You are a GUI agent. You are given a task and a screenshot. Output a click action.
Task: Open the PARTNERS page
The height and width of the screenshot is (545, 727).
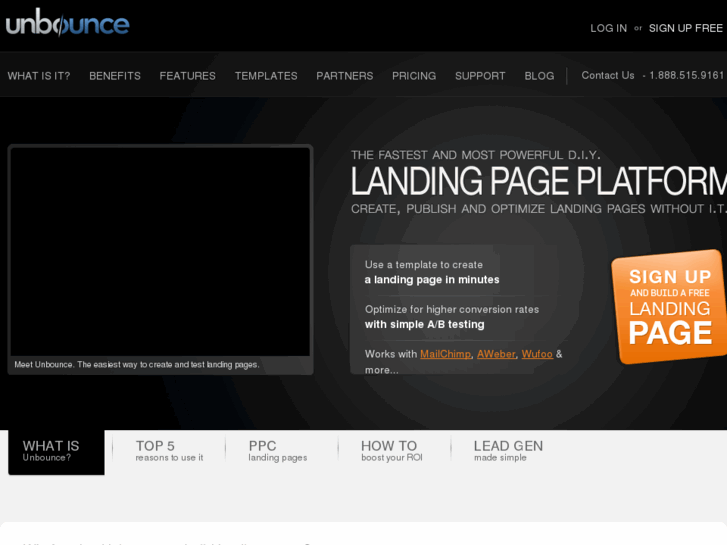coord(344,76)
